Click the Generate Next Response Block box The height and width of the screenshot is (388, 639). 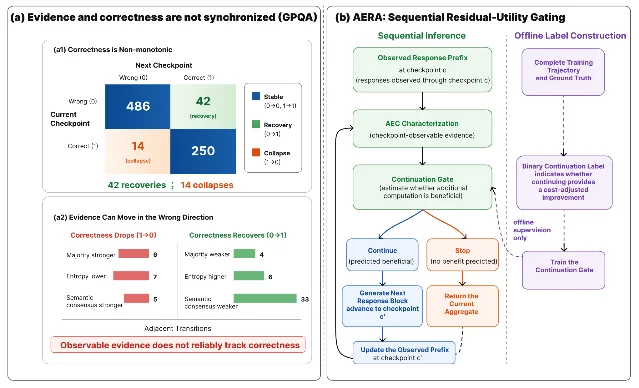tap(382, 306)
